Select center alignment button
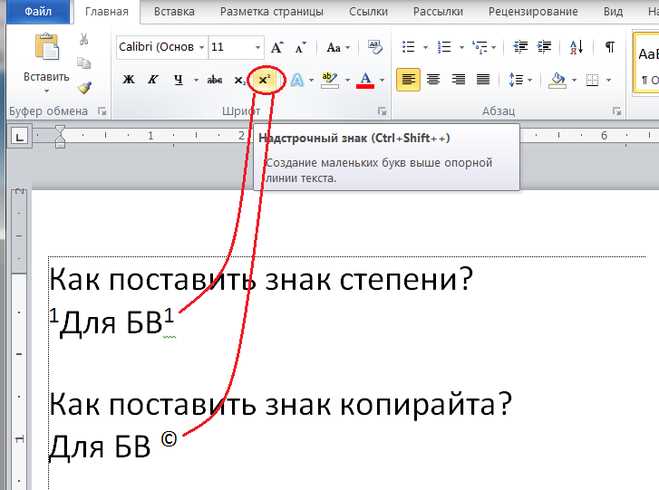This screenshot has width=659, height=490. click(x=433, y=79)
